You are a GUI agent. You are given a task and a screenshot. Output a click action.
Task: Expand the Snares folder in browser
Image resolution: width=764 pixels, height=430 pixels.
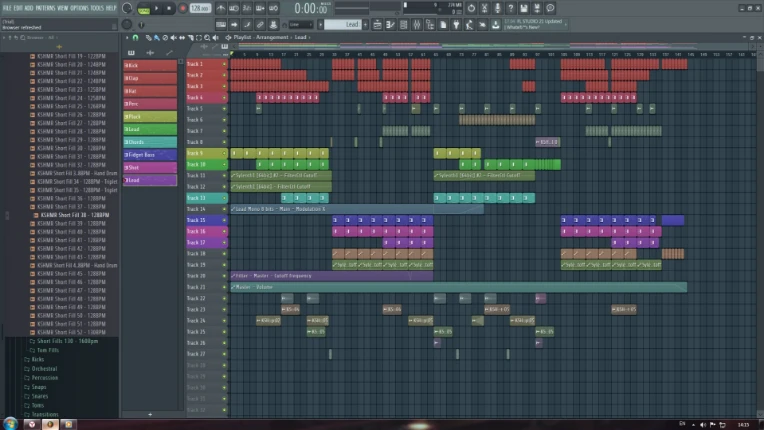36,396
